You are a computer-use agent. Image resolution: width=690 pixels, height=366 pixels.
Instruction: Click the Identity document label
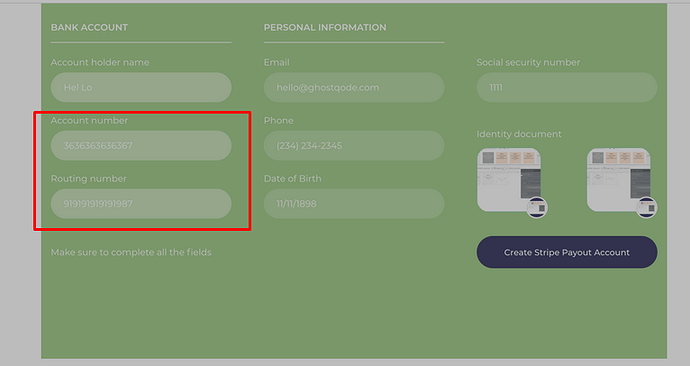click(x=519, y=134)
